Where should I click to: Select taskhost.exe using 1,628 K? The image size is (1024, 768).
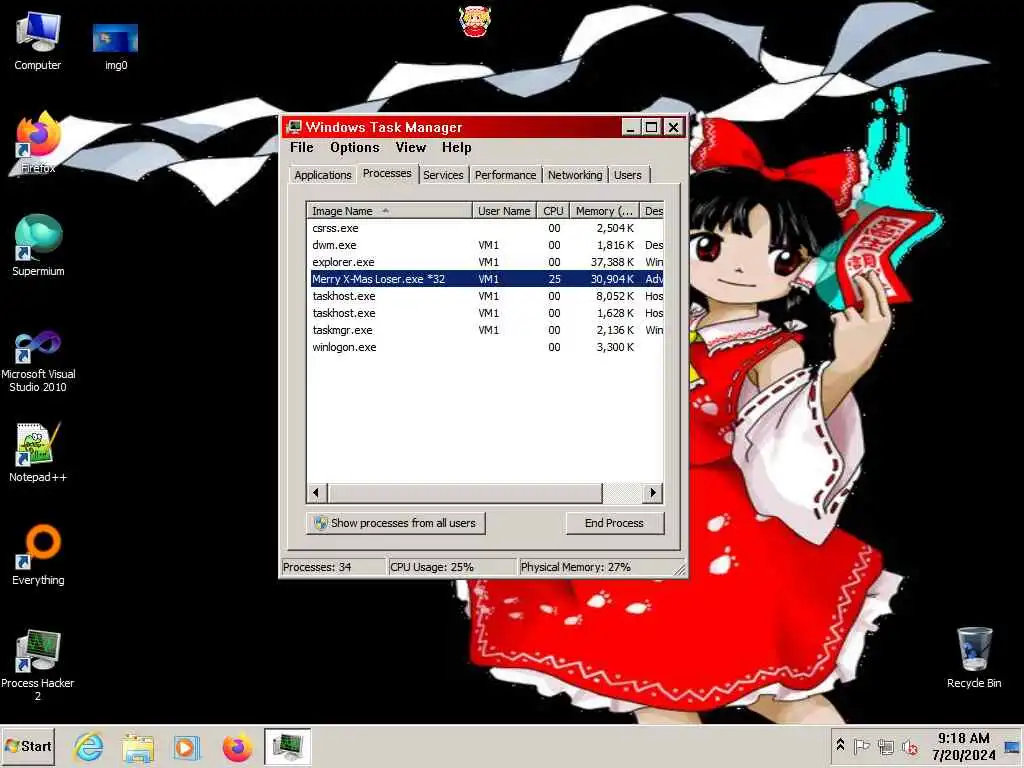pyautogui.click(x=486, y=313)
